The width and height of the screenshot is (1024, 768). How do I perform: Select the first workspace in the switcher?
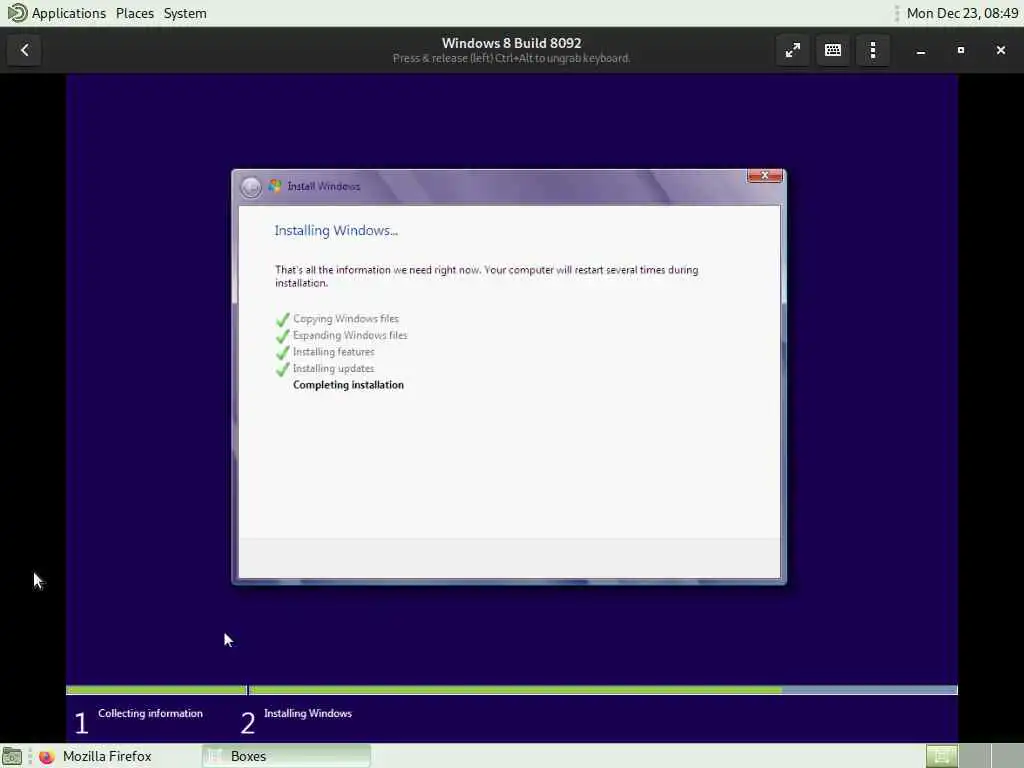[941, 756]
